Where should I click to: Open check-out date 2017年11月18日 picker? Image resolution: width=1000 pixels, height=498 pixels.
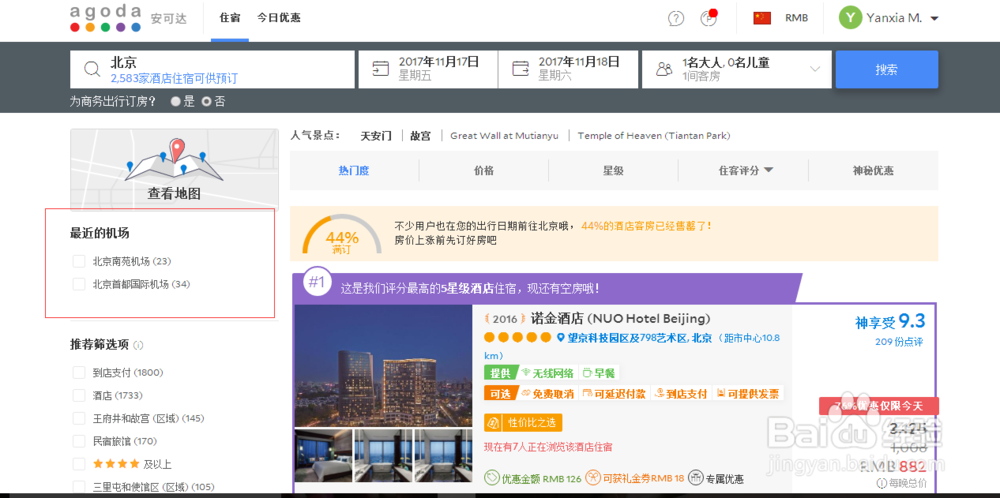point(568,69)
